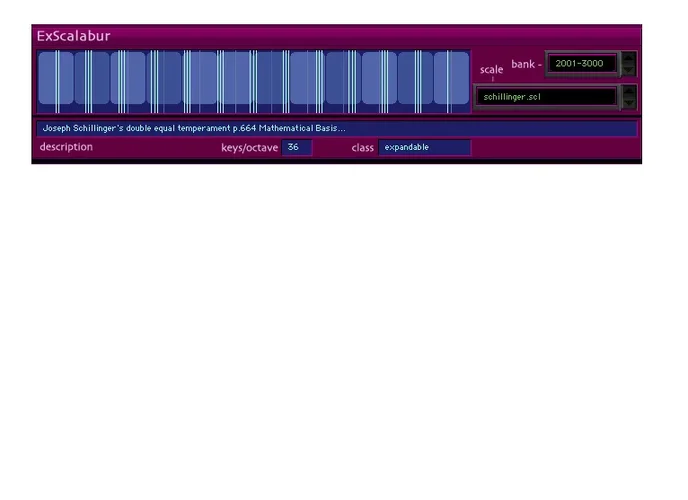Click the bank stepper up arrow
Image resolution: width=688 pixels, height=500 pixels.
pyautogui.click(x=629, y=58)
